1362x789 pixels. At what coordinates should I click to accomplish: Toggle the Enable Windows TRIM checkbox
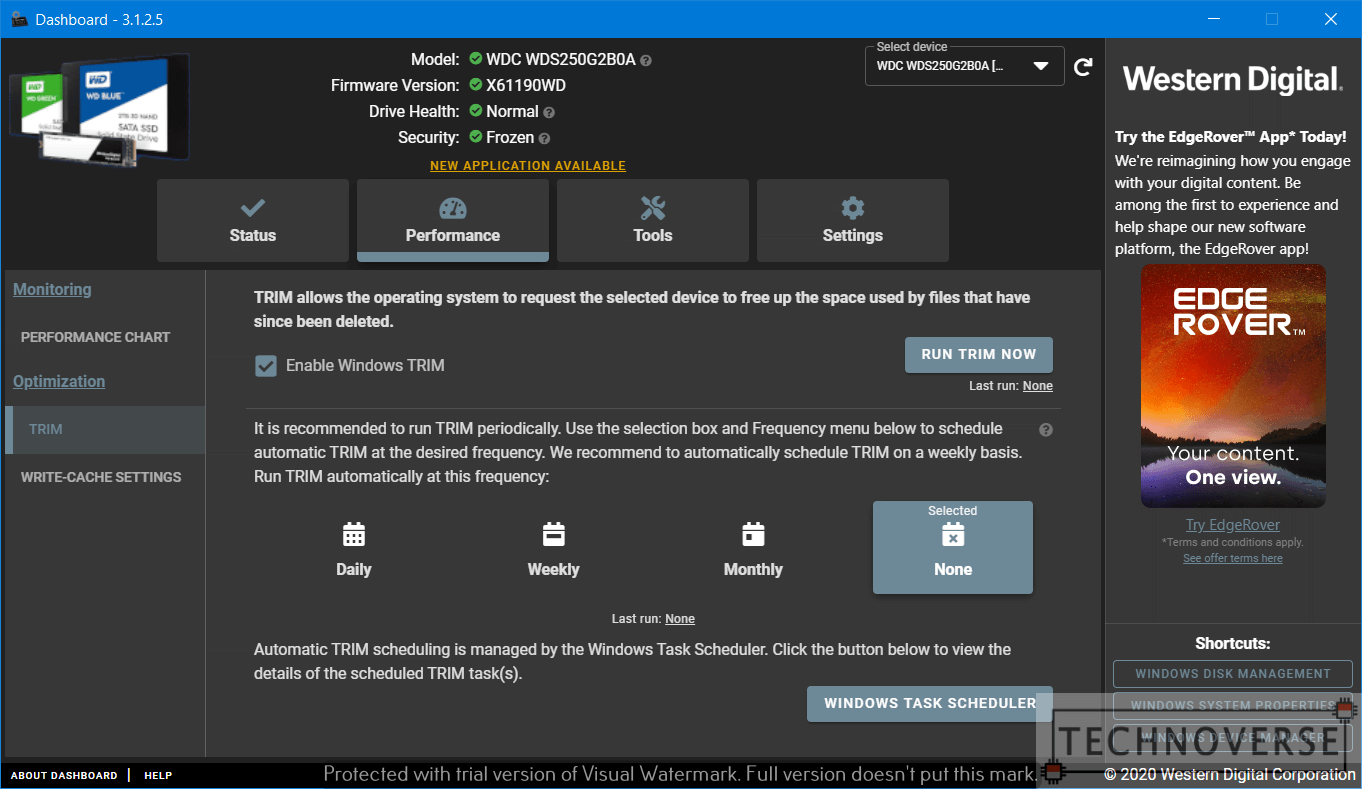266,366
